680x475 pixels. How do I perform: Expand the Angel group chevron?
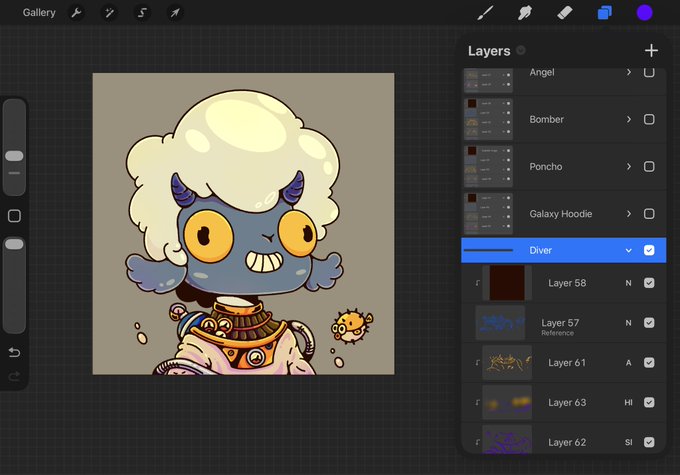(629, 72)
